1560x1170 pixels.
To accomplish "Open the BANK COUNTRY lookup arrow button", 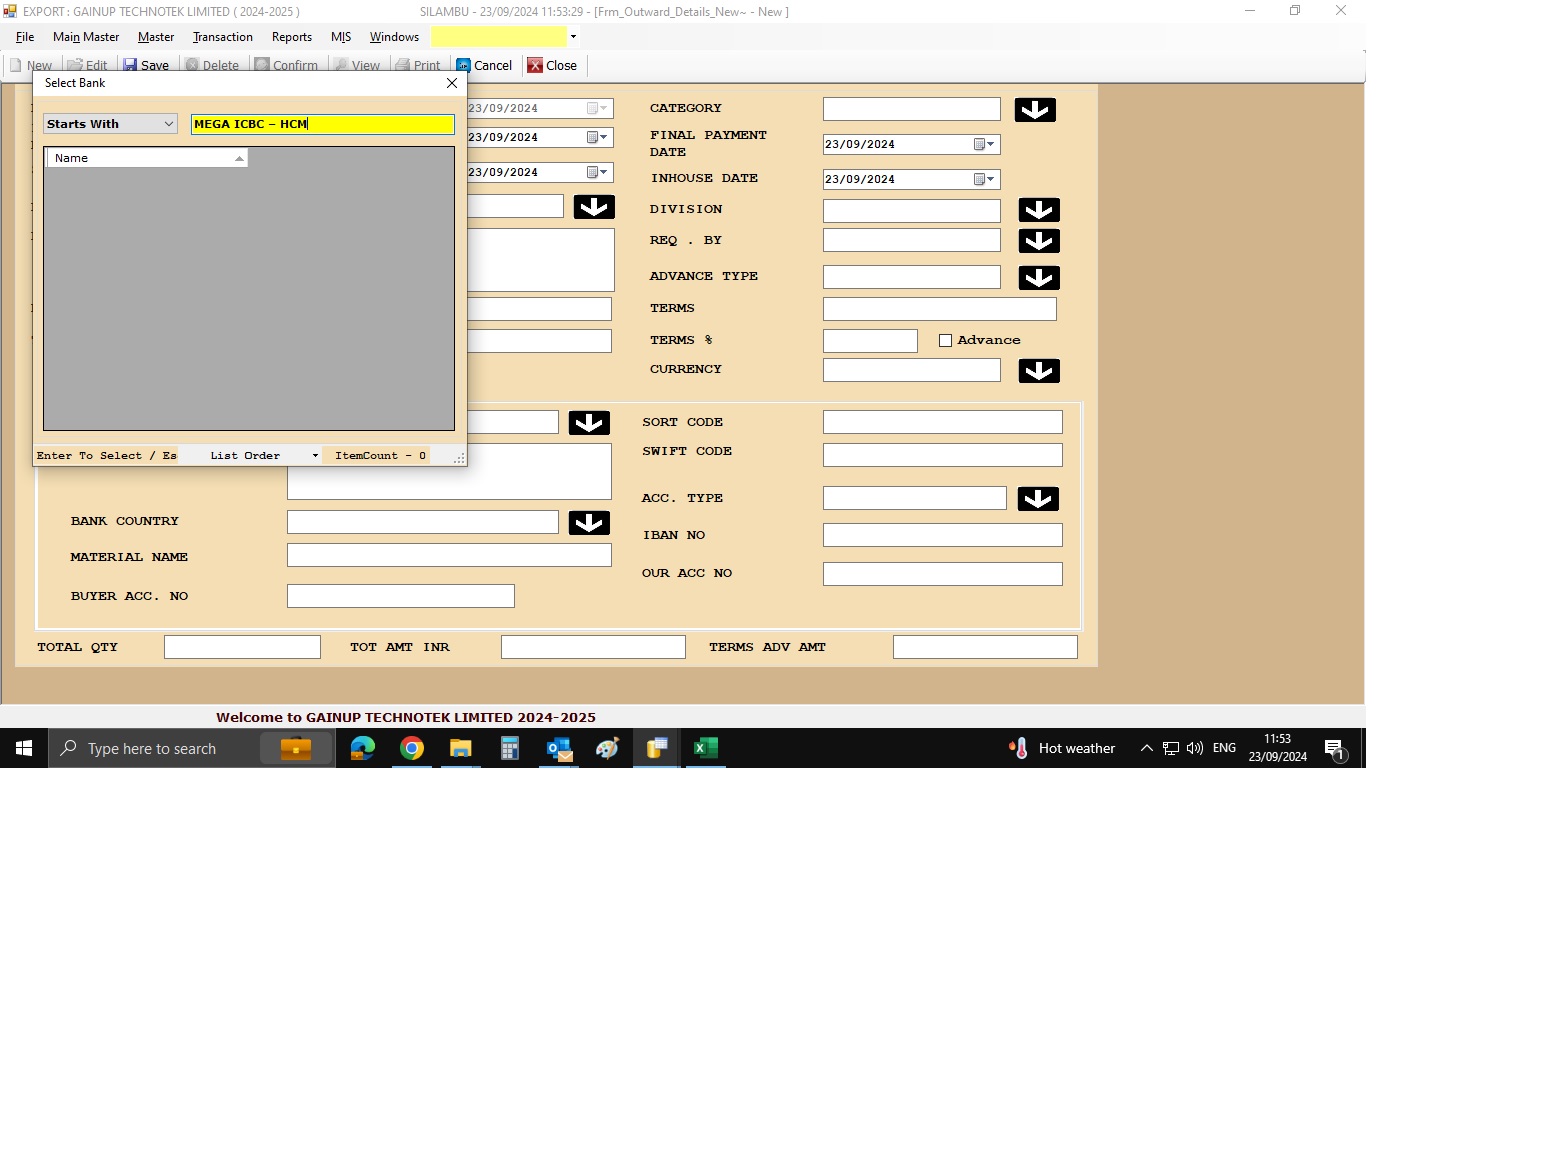I will coord(588,523).
